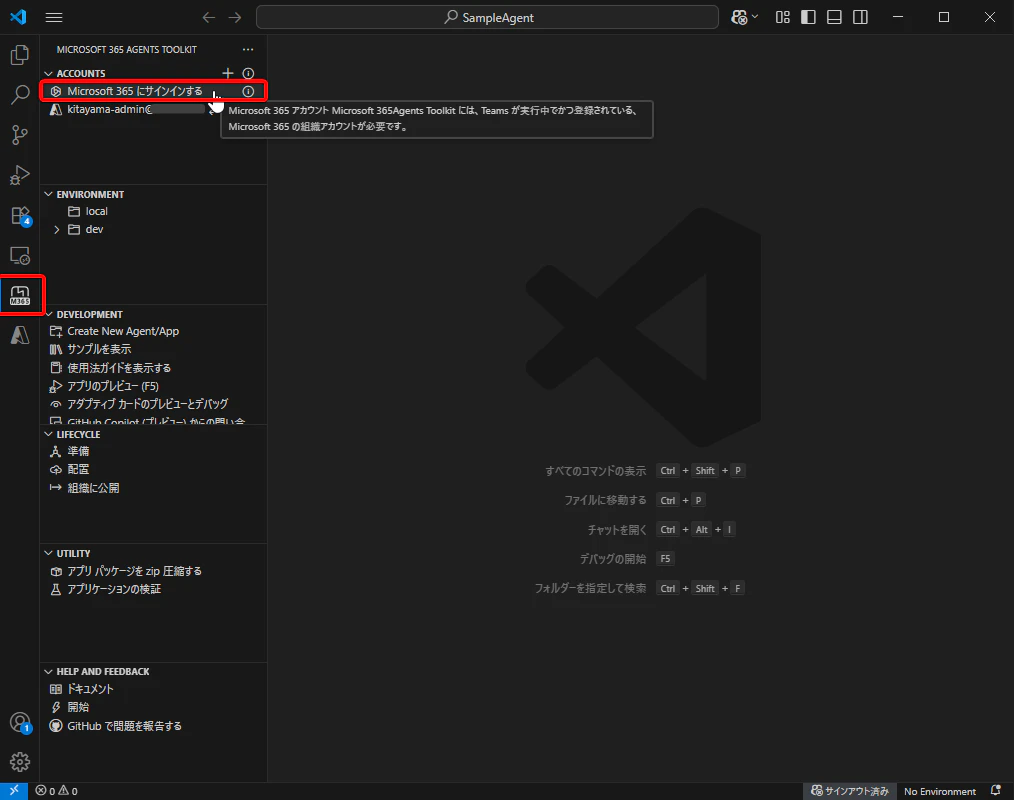The width and height of the screenshot is (1014, 800).
Task: Click info icon on Microsoft 365 sign-in row
Action: (248, 91)
